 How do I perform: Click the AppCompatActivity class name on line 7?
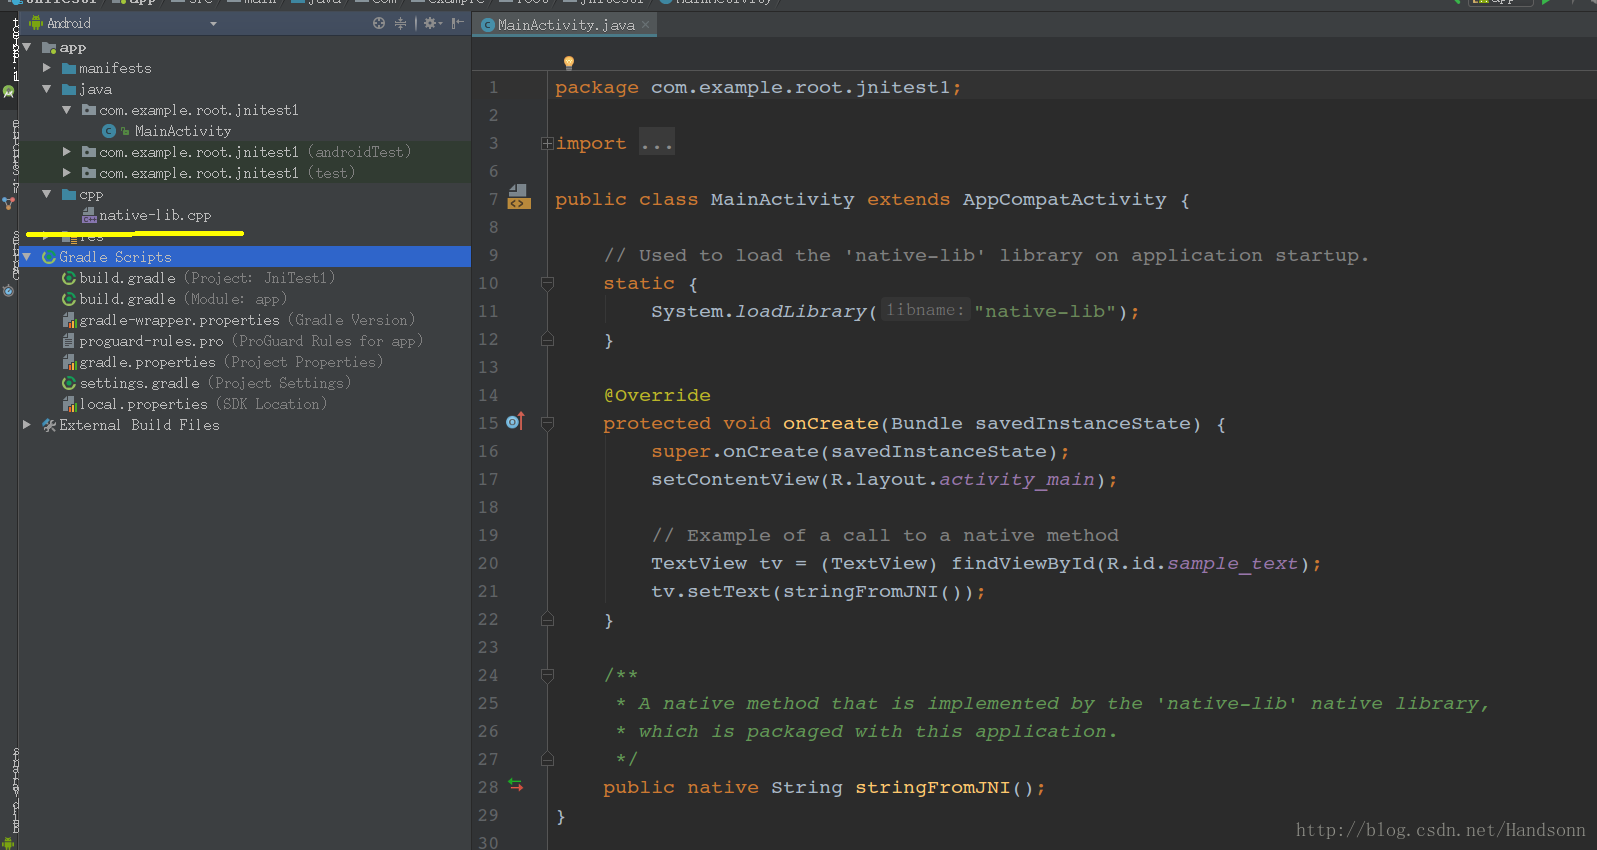[x=1064, y=200]
